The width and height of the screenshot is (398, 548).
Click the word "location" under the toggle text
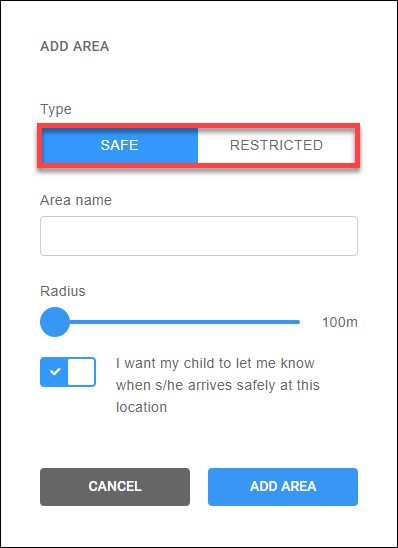click(x=142, y=408)
